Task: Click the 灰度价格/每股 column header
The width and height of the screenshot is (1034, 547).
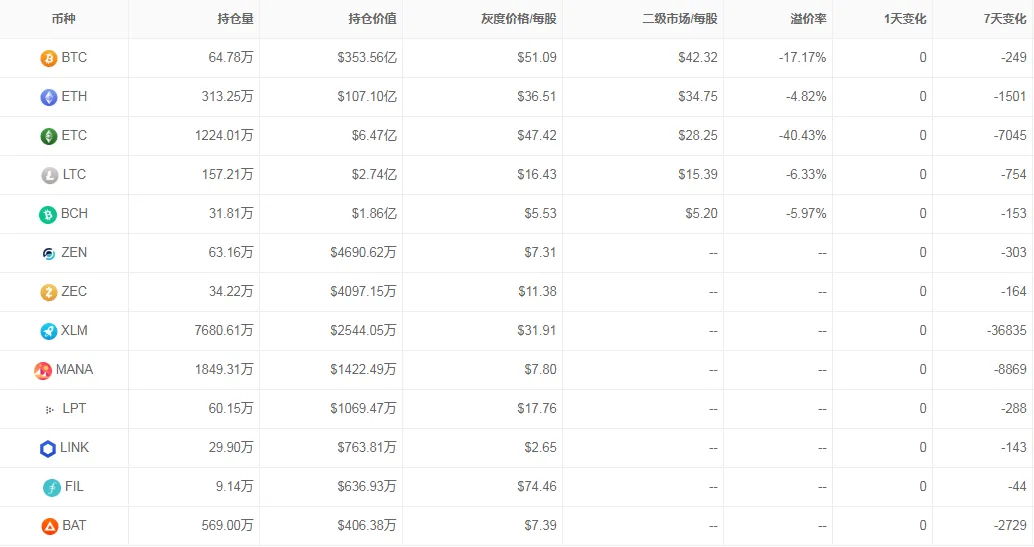Action: pyautogui.click(x=518, y=19)
